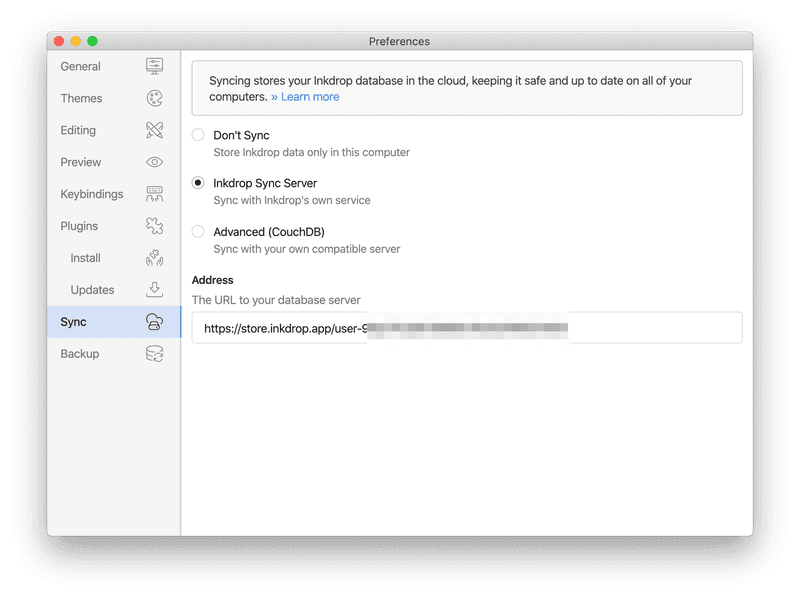
Task: Select the Sync cloud icon
Action: [153, 322]
